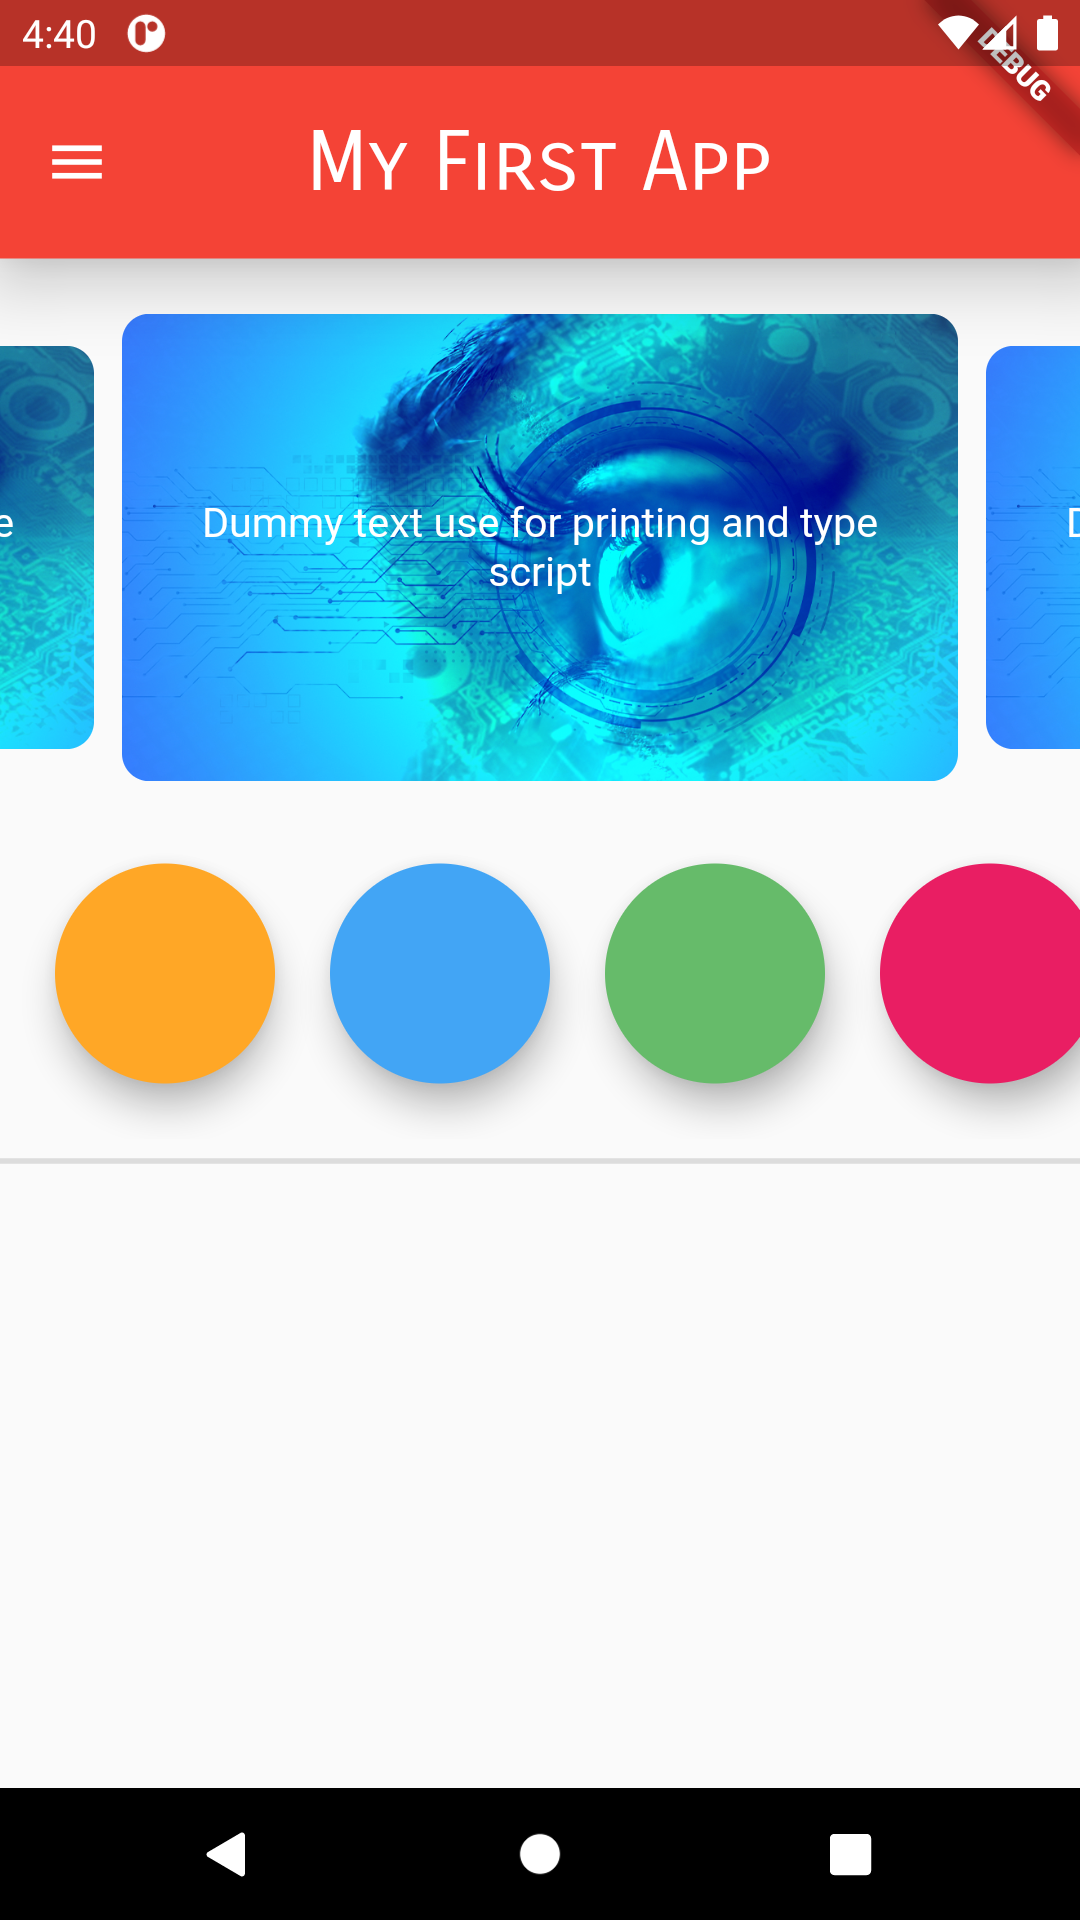The image size is (1080, 1920).
Task: Tap the battery icon in status bar
Action: pyautogui.click(x=1047, y=33)
